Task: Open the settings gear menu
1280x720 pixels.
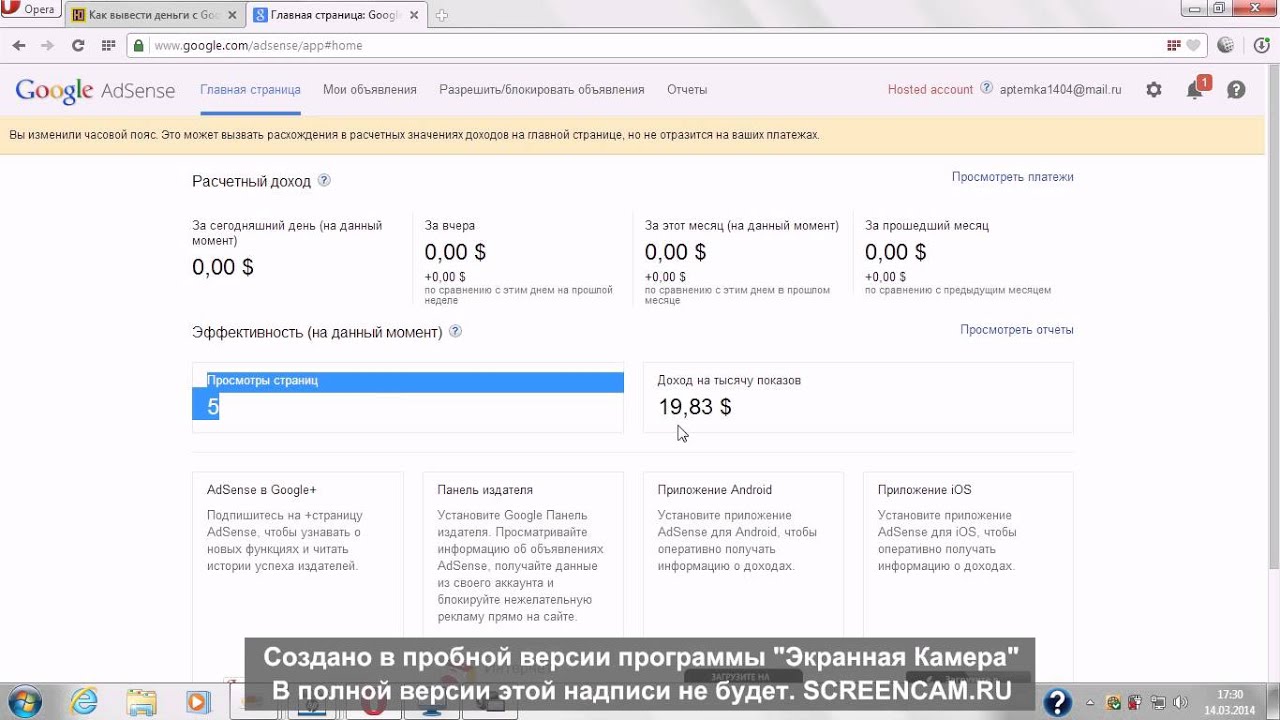Action: (1154, 90)
